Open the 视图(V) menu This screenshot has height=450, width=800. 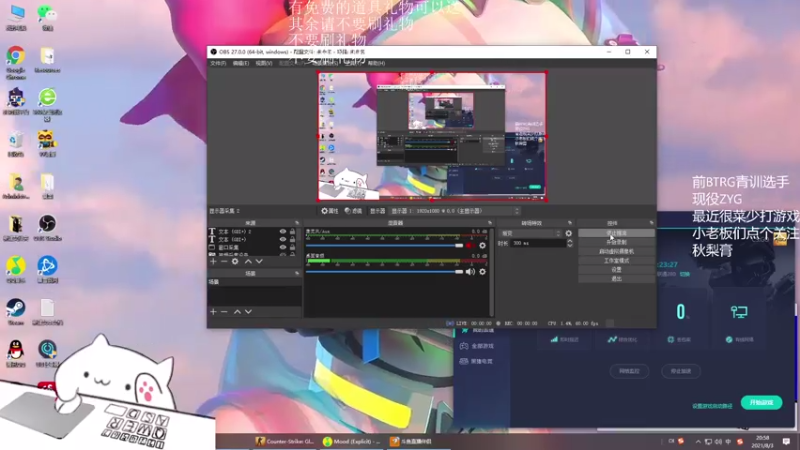pyautogui.click(x=264, y=63)
